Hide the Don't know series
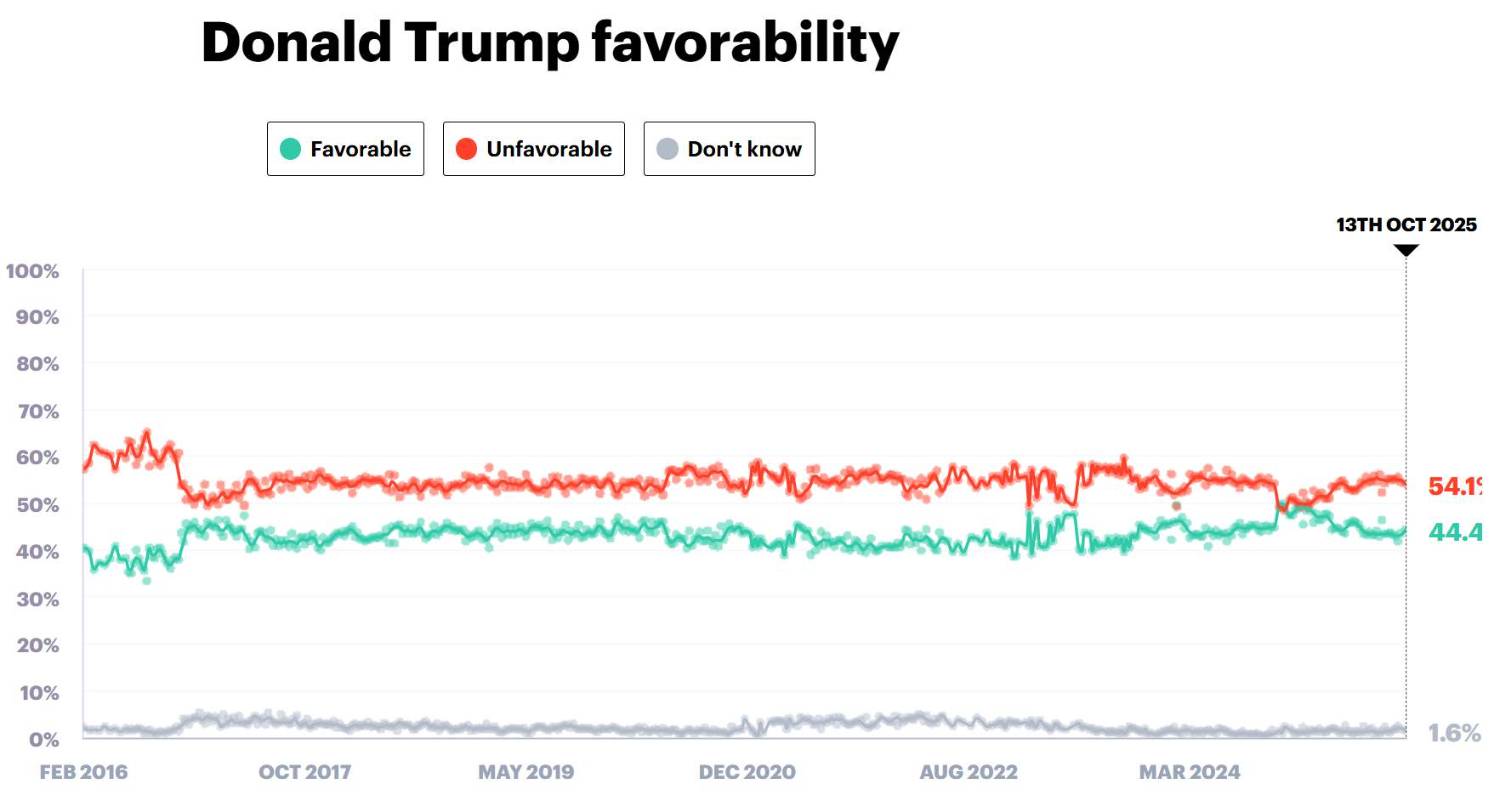Screen dimensions: 1500x801 (x=729, y=149)
